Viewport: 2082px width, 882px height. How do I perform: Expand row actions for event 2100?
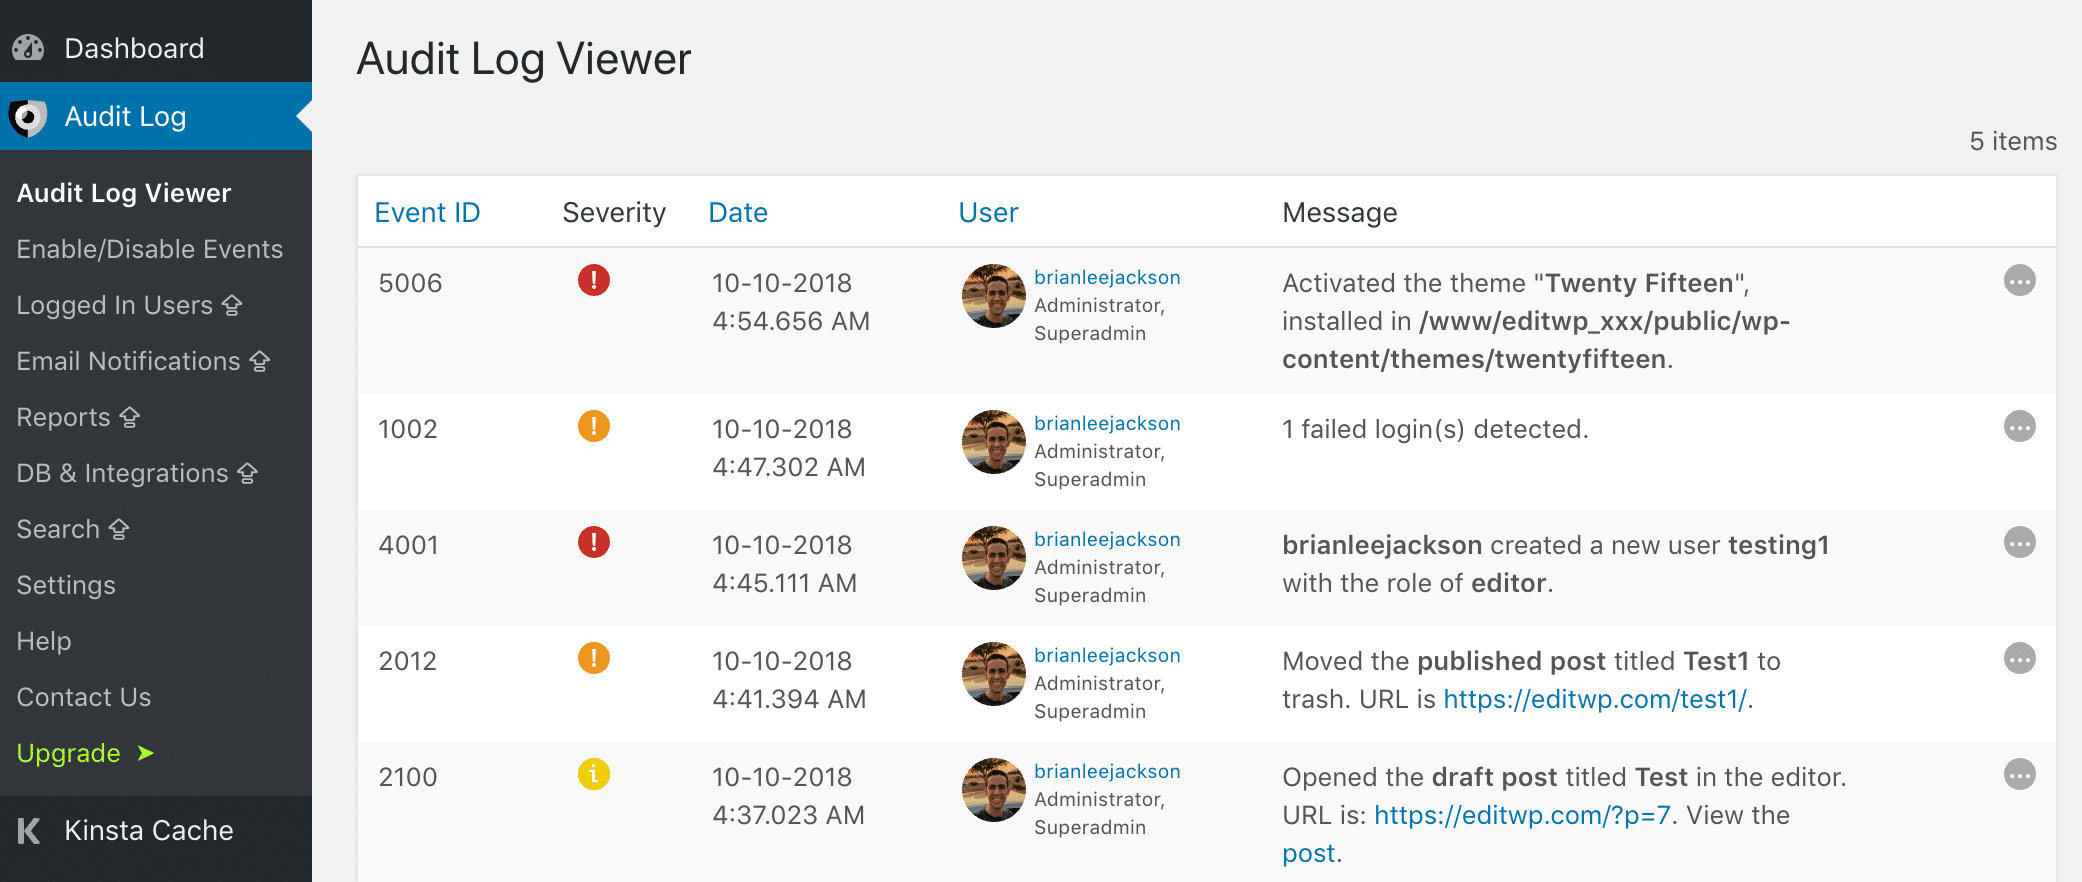[x=2020, y=775]
